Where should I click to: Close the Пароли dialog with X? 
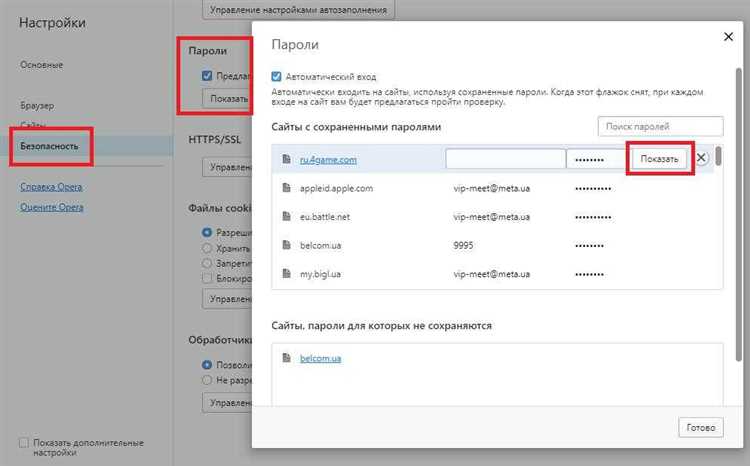727,37
